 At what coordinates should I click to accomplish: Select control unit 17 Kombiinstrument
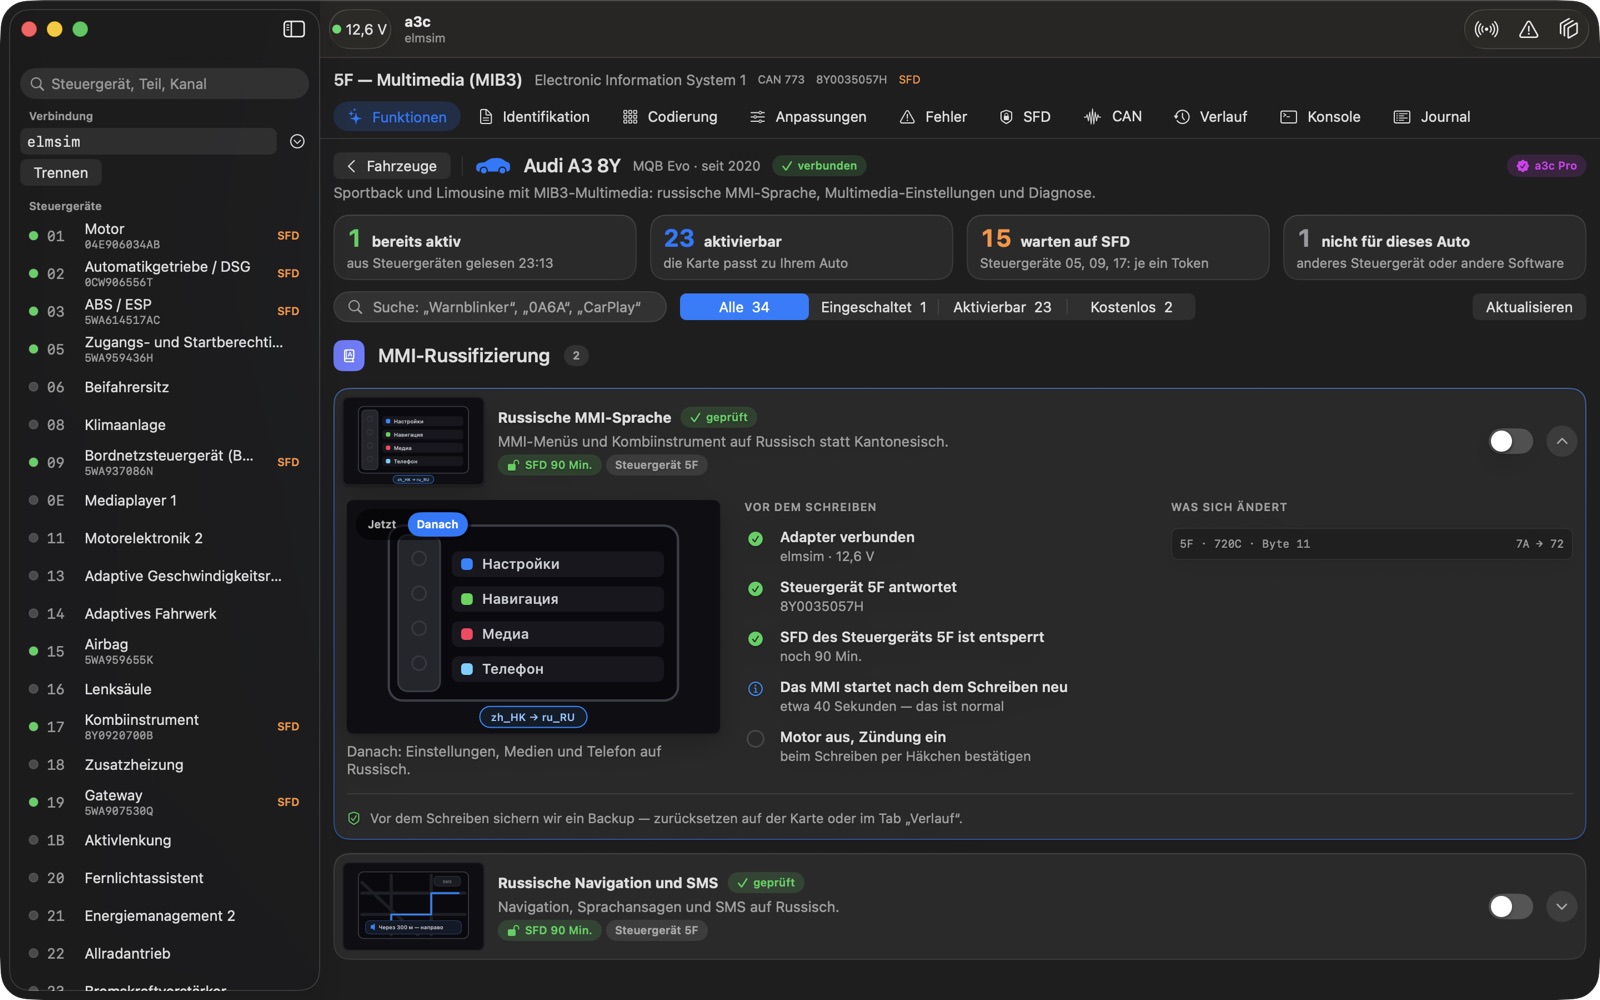point(165,727)
